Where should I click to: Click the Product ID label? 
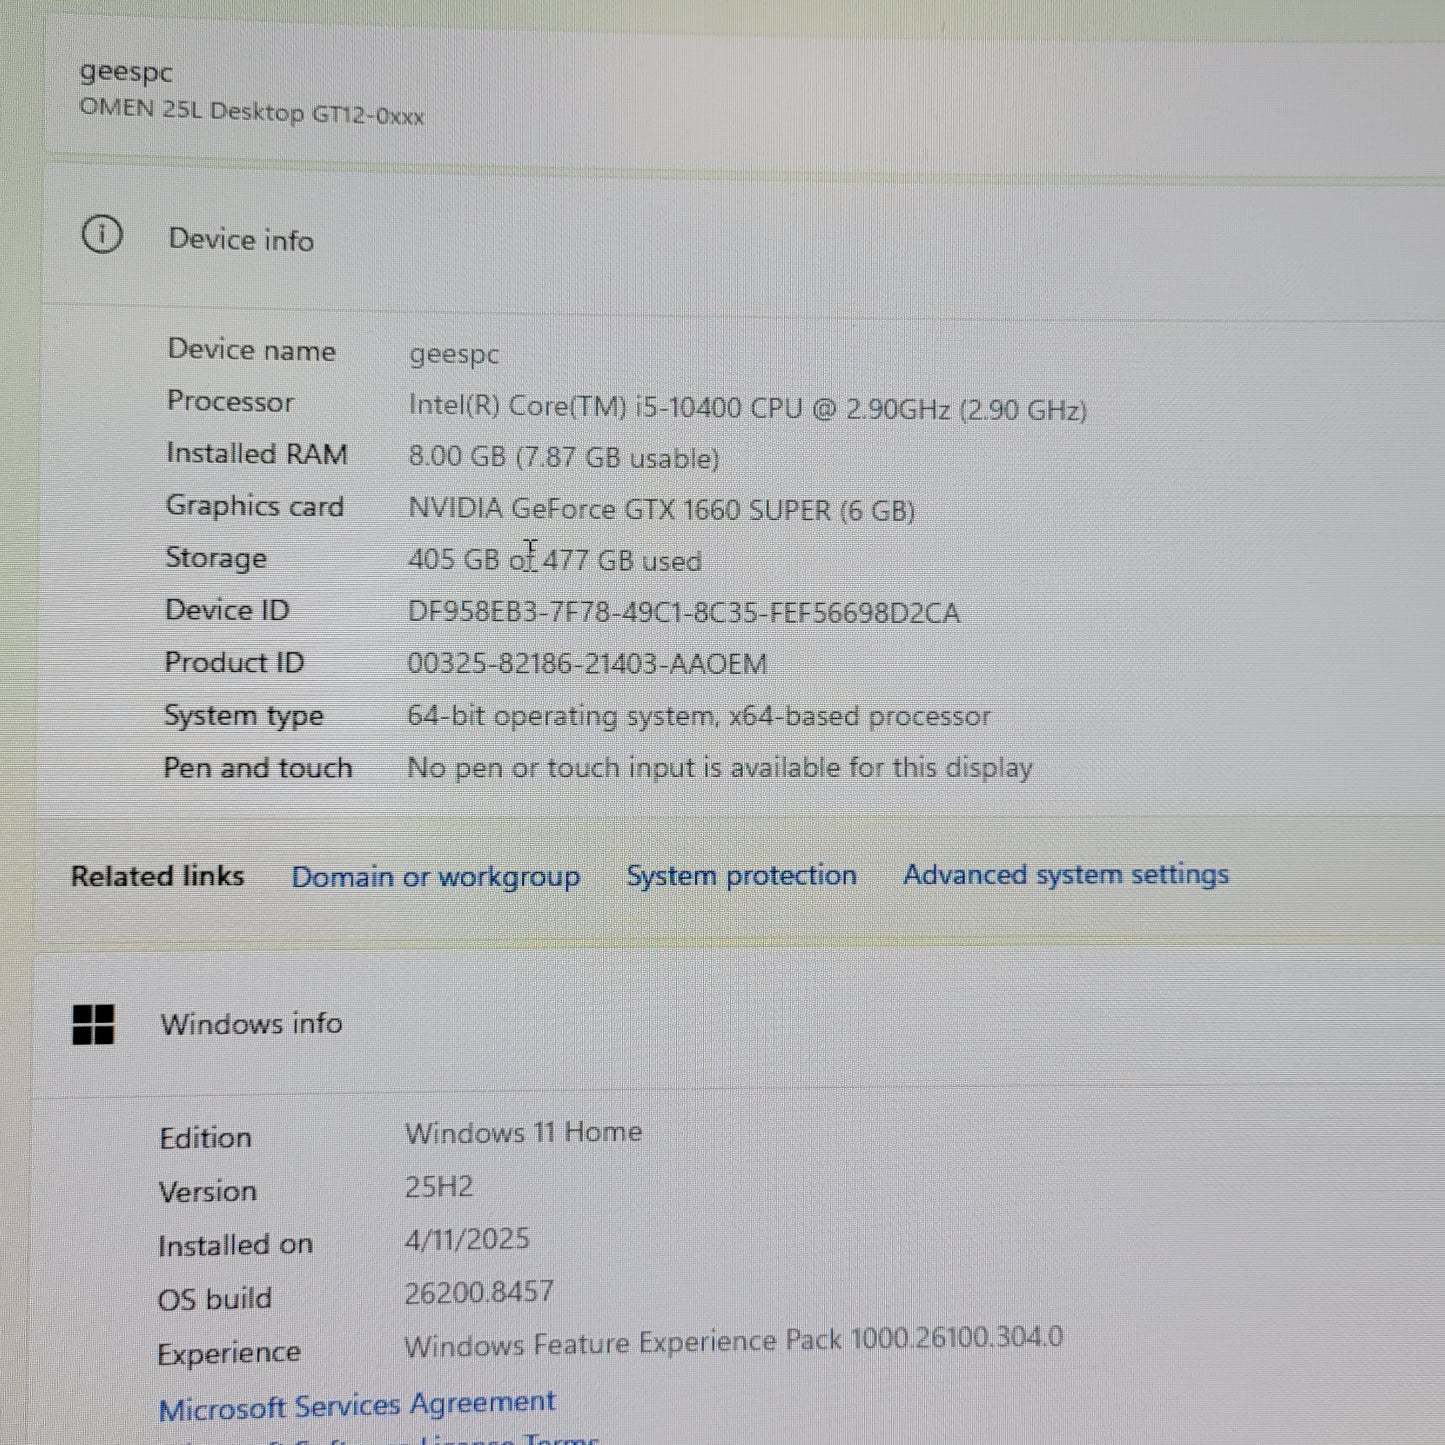(x=234, y=662)
